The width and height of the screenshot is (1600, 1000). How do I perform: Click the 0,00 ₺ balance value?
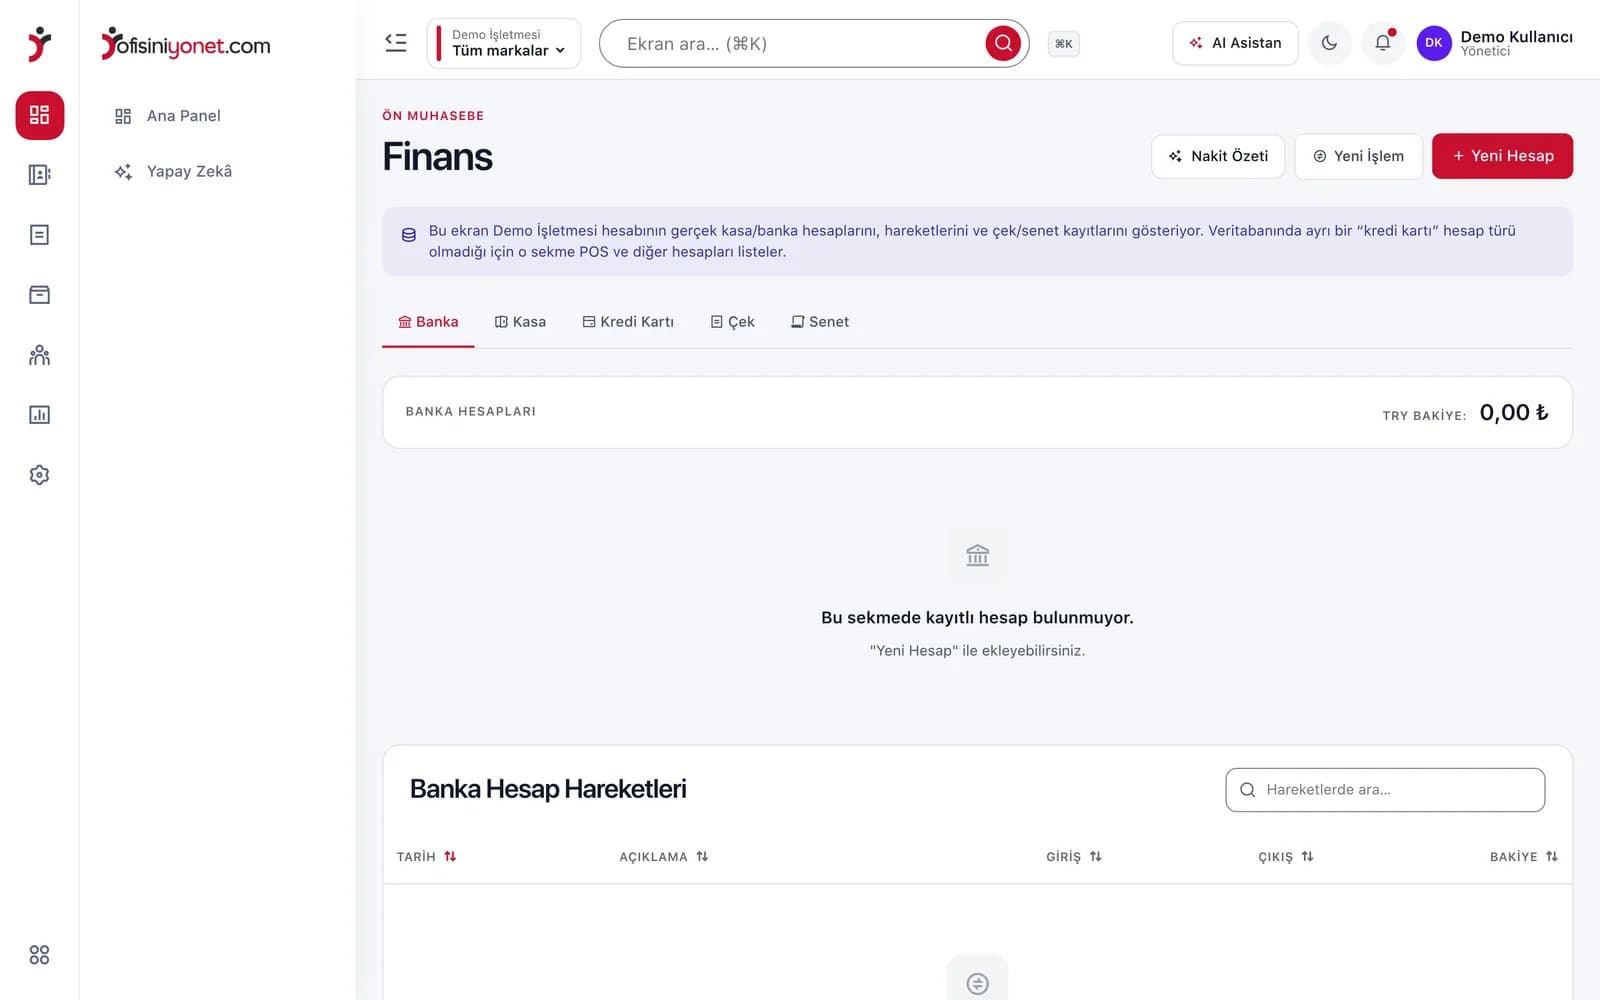1514,412
